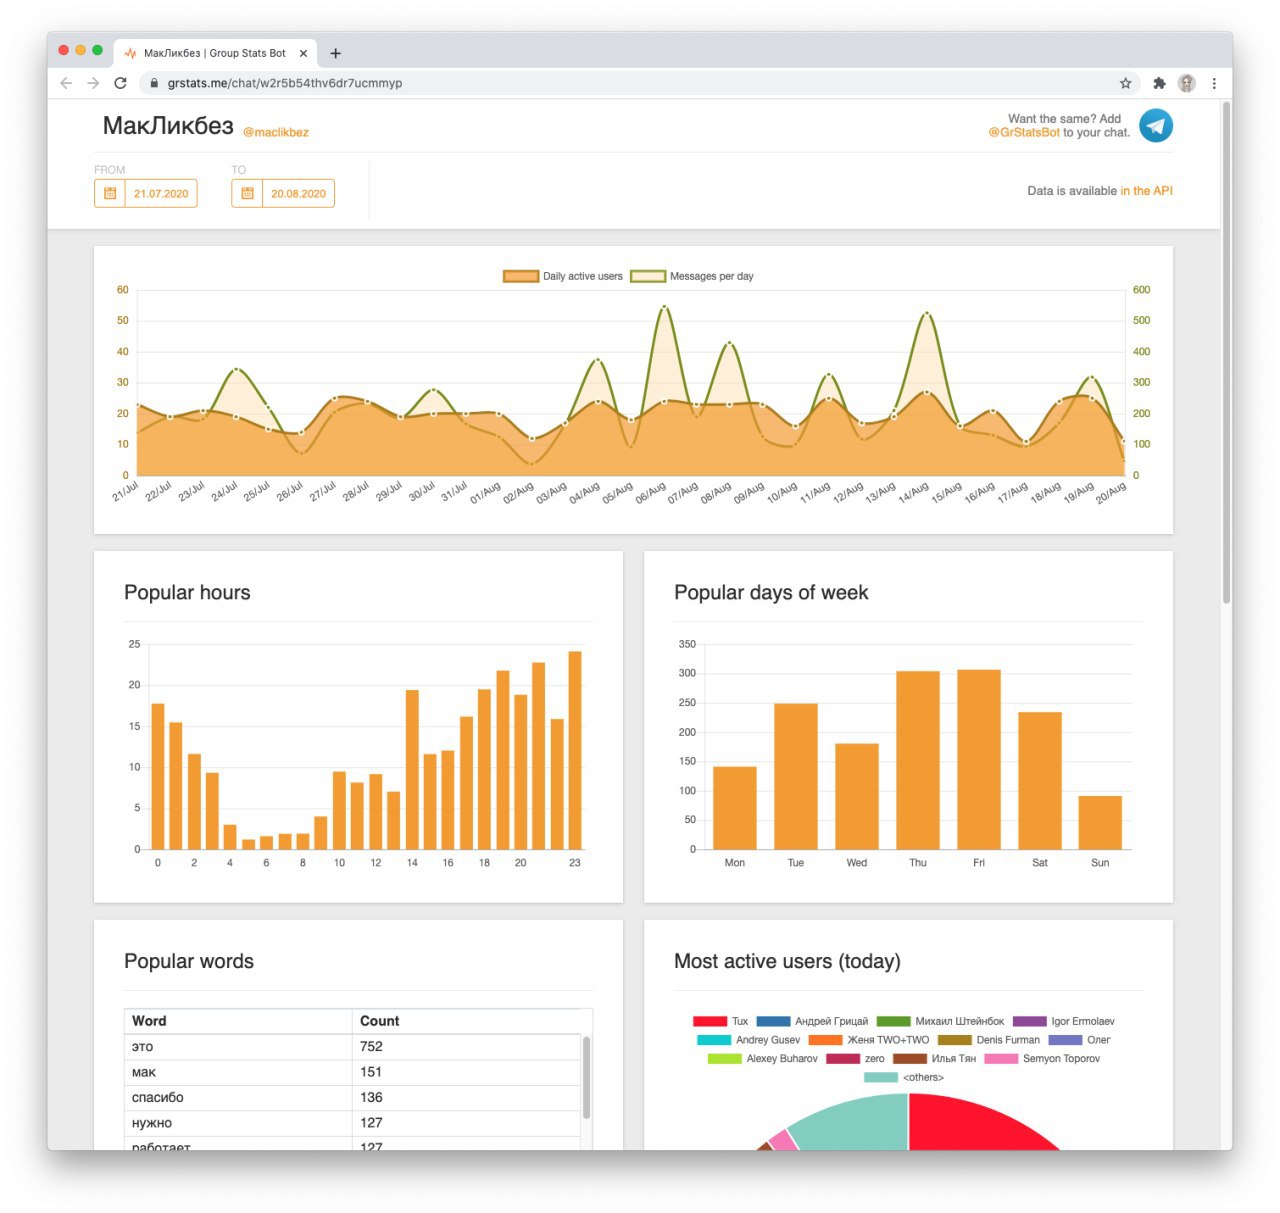Open the 'in the API' link
The height and width of the screenshot is (1213, 1280).
(1146, 190)
